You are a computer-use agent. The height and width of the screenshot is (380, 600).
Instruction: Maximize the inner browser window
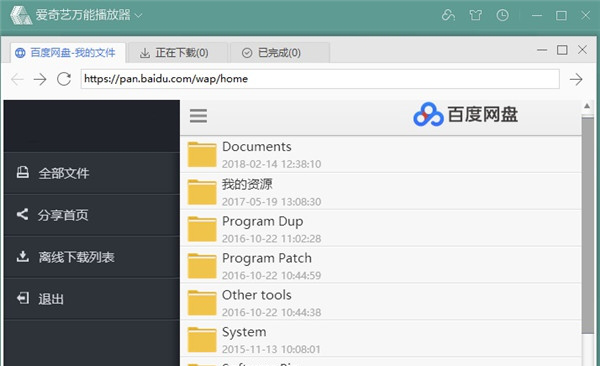(562, 50)
